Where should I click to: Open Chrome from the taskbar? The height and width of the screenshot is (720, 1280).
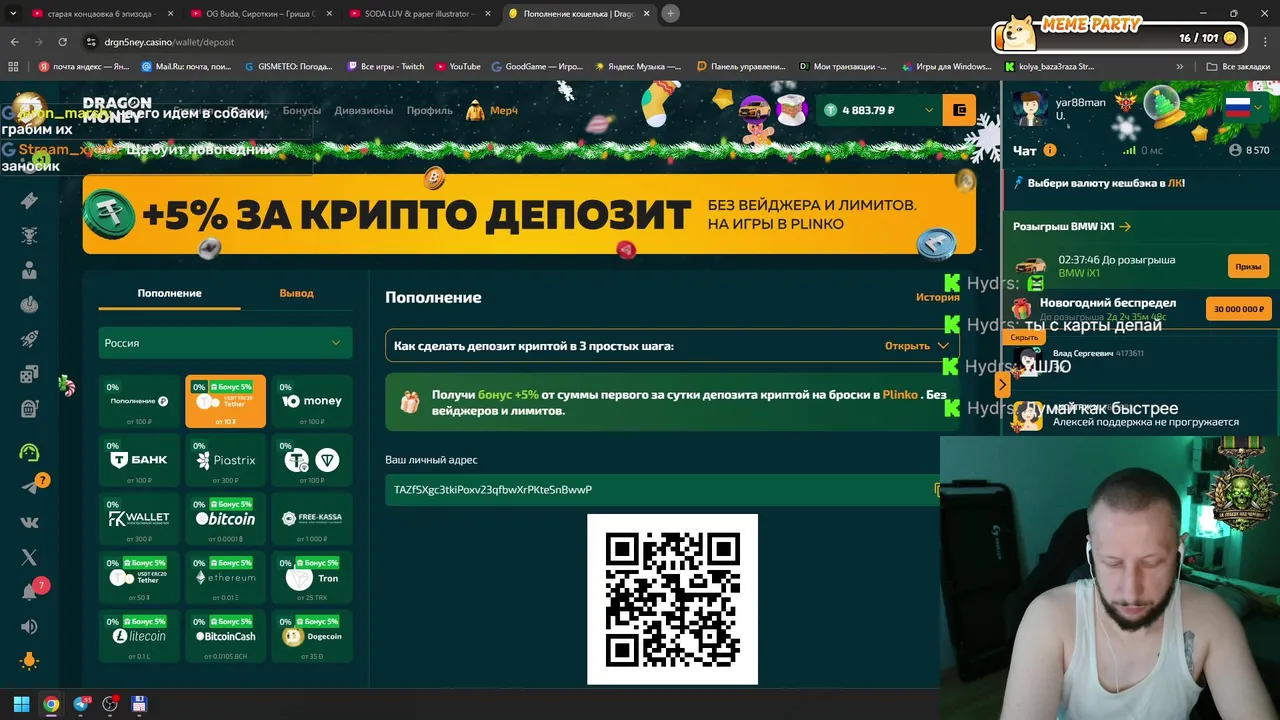51,704
